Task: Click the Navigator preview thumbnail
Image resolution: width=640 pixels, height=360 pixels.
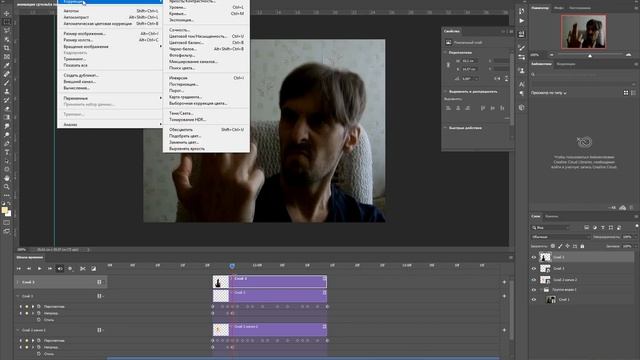Action: [583, 32]
